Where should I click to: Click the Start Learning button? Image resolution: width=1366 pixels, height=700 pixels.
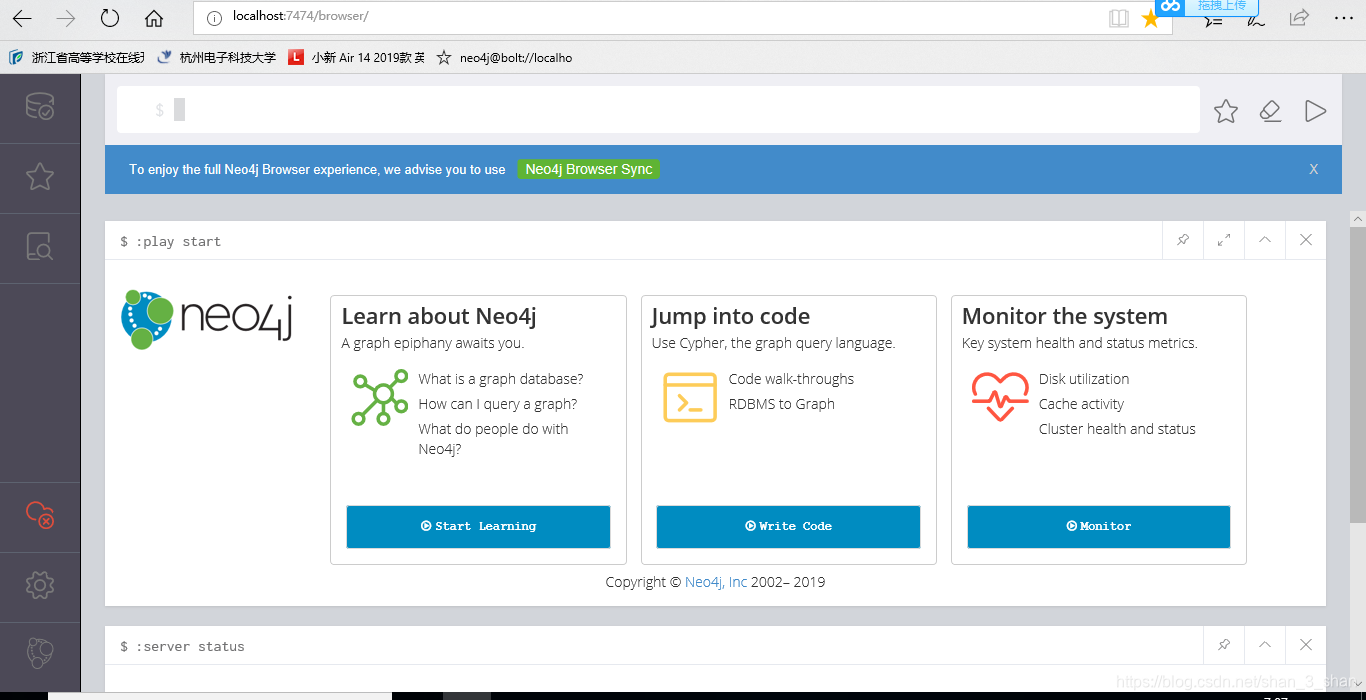pos(478,526)
